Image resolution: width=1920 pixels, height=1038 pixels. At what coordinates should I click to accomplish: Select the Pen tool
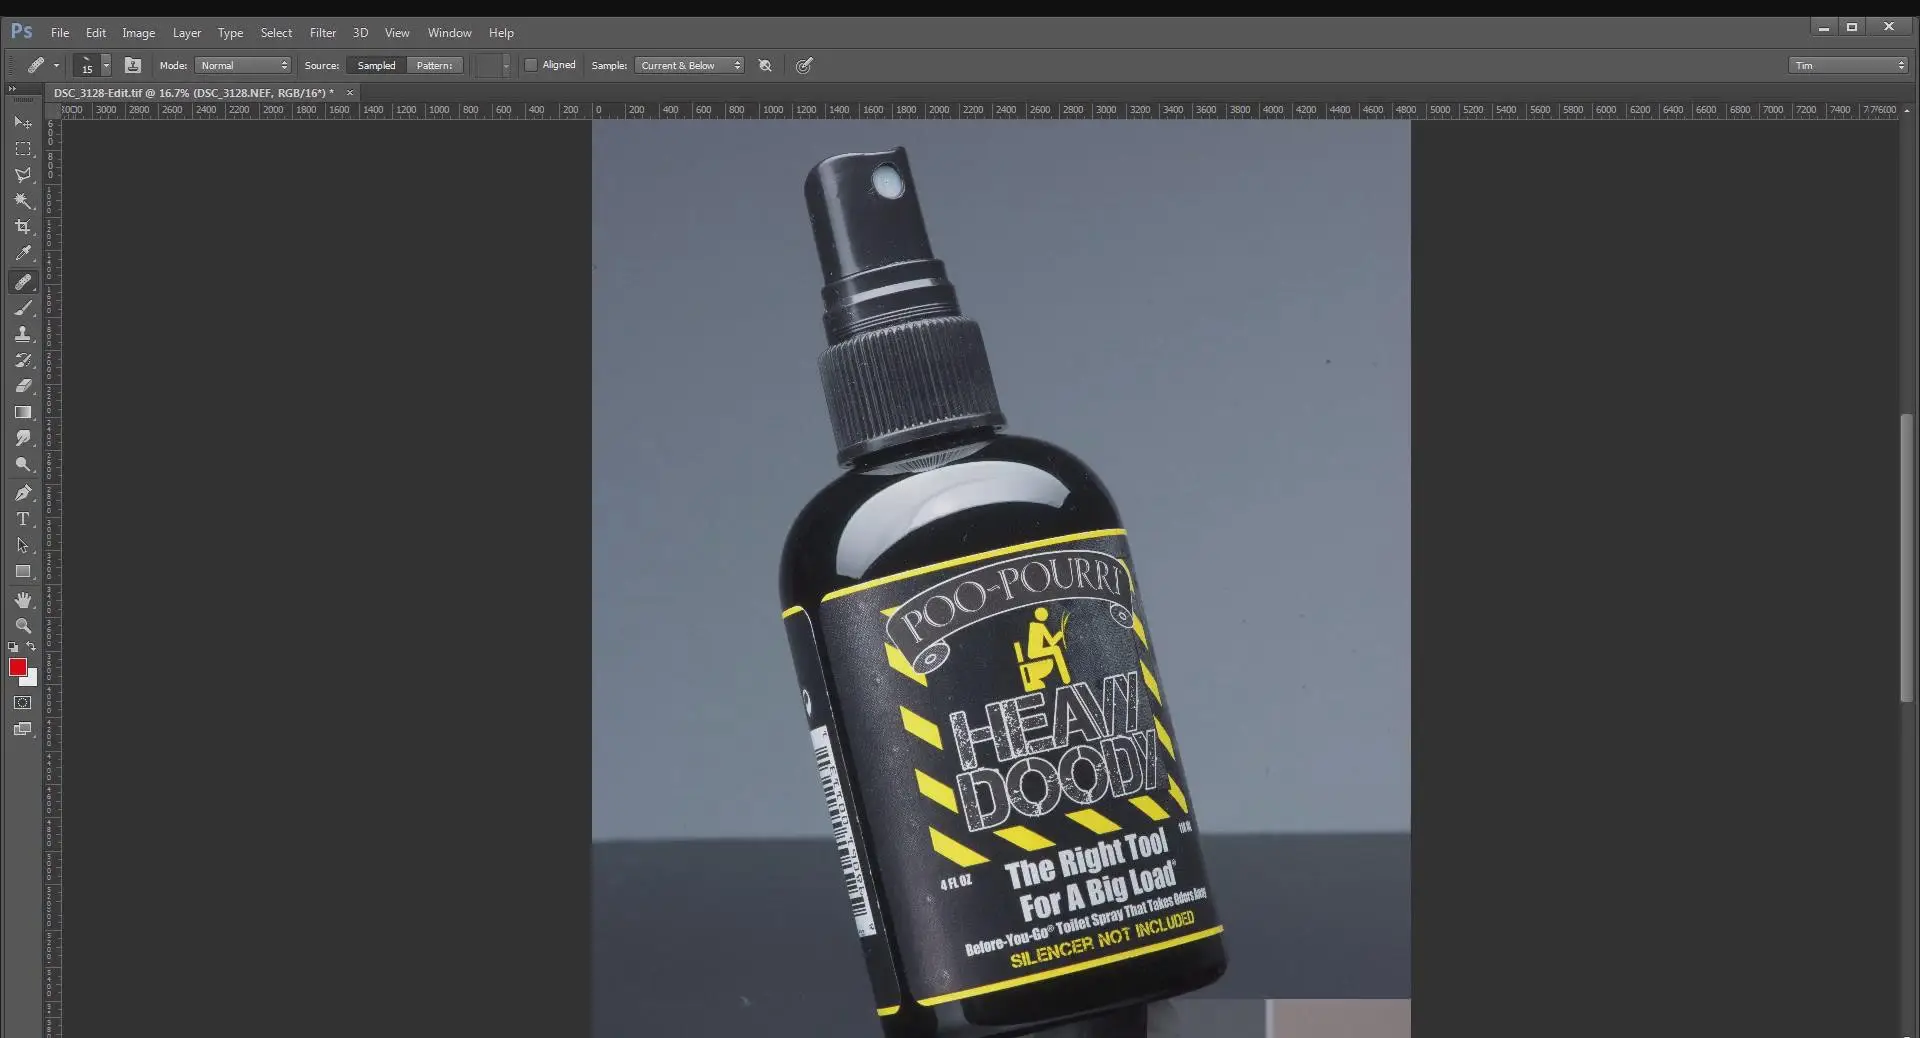pyautogui.click(x=22, y=493)
